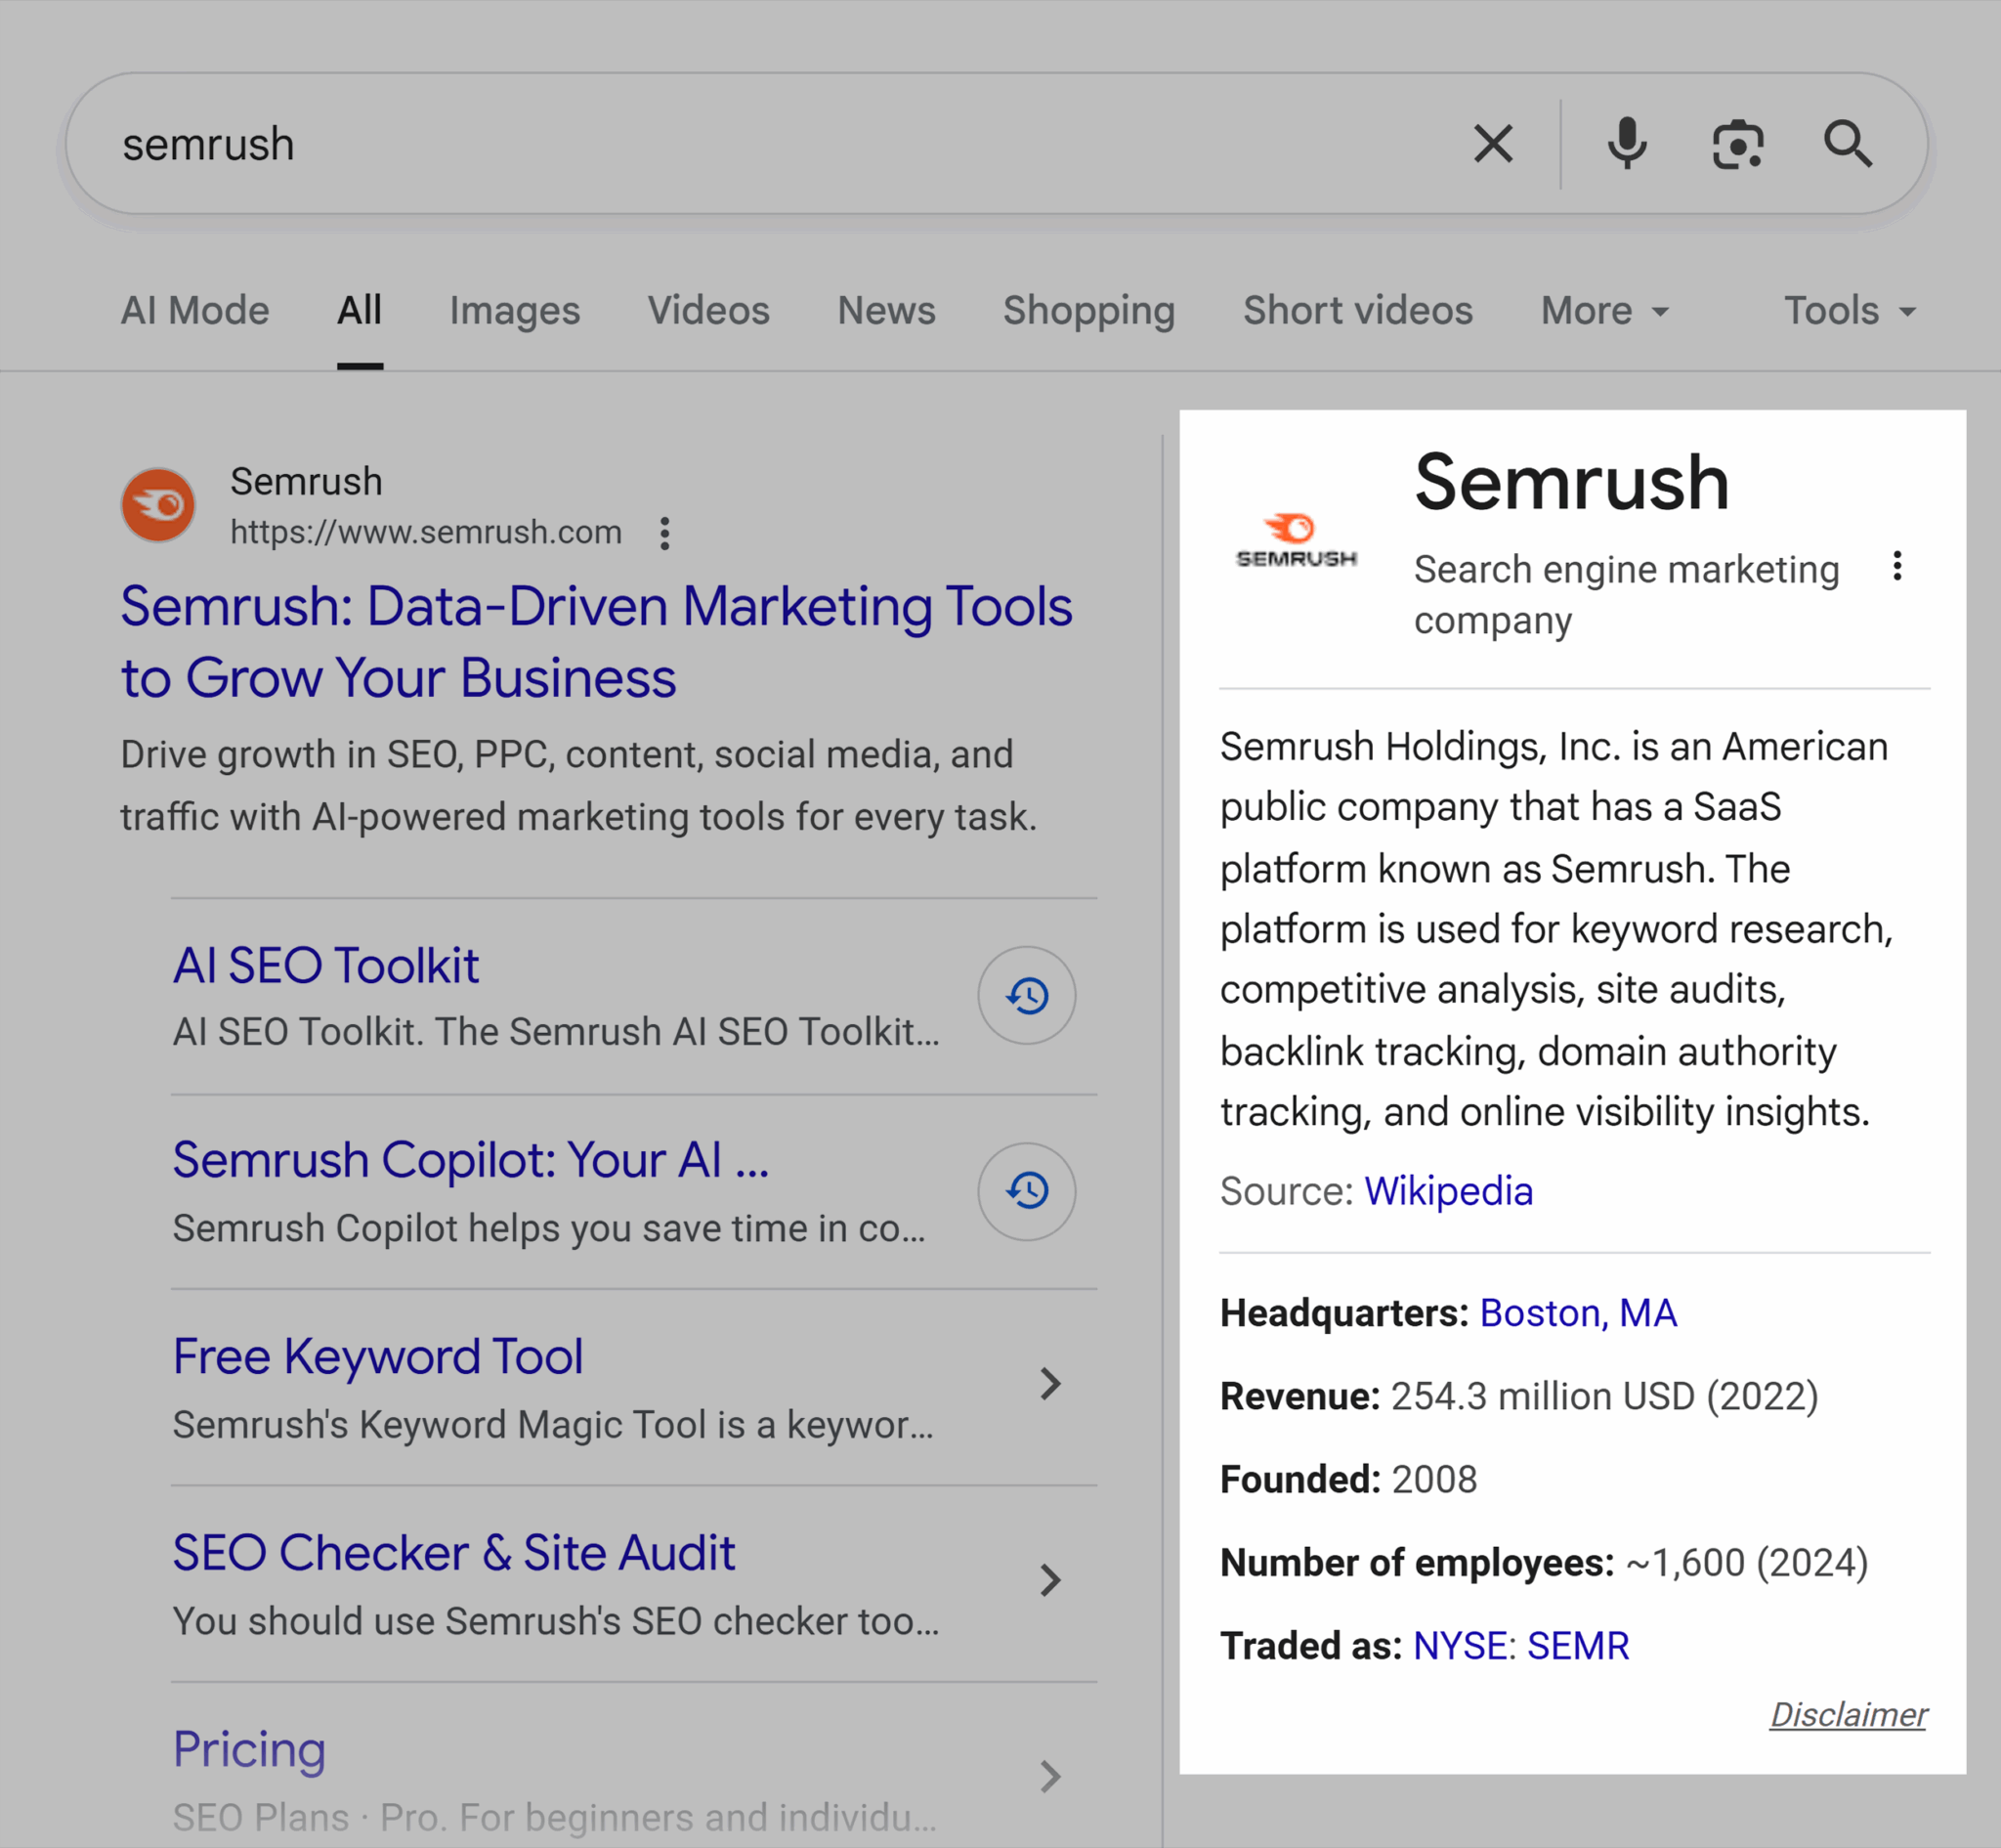Click the Semrush logo in the knowledge panel

[x=1296, y=540]
